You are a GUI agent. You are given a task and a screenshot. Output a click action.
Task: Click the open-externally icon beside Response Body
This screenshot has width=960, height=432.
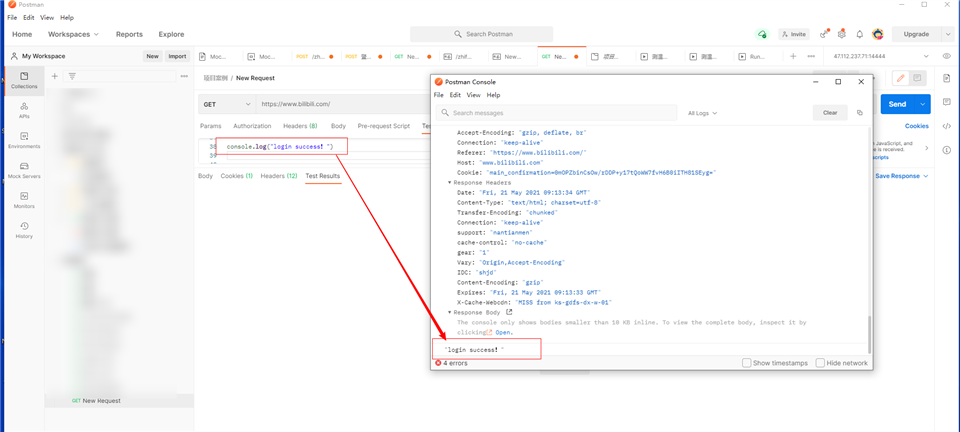coord(509,312)
